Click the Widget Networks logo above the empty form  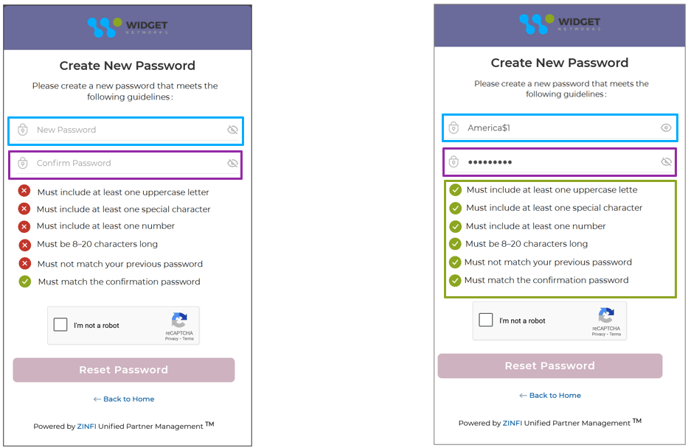pos(126,27)
